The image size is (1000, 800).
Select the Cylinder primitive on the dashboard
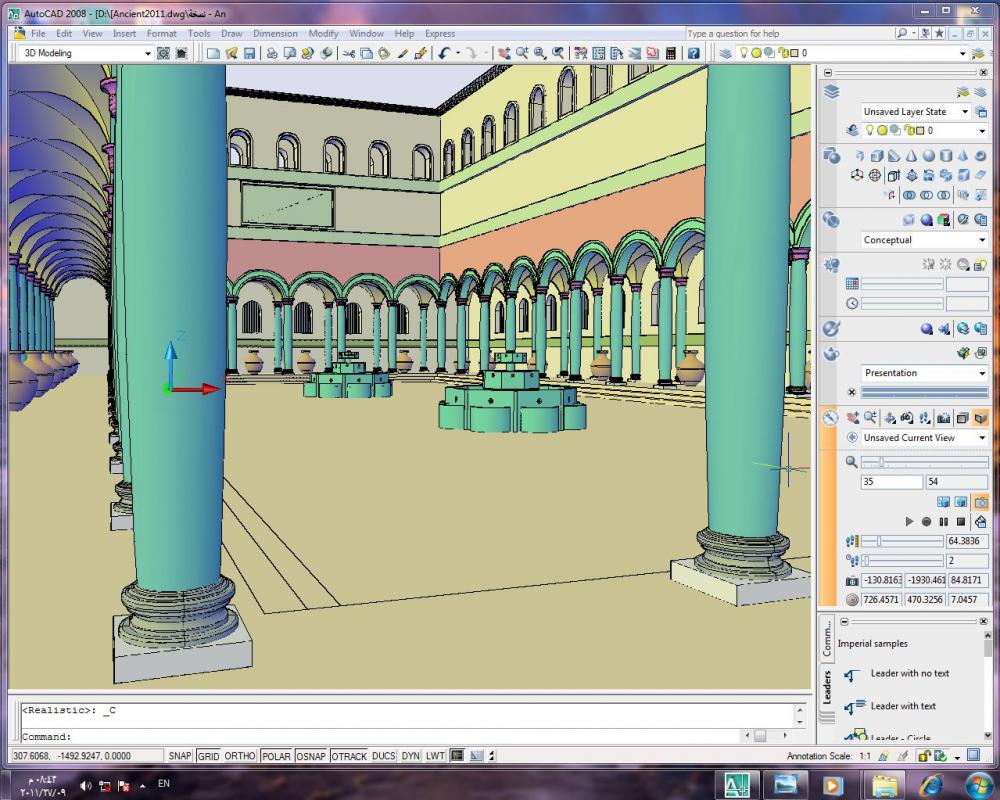[946, 156]
